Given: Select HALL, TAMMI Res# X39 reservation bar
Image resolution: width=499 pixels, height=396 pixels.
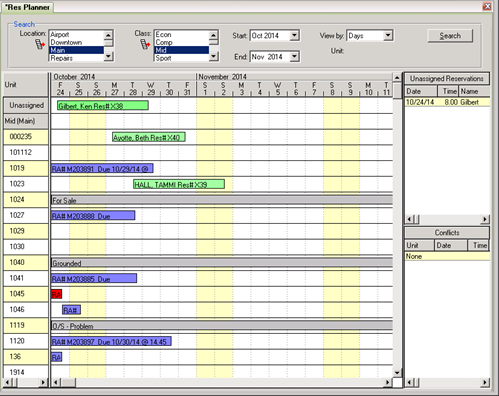Looking at the screenshot, I should (179, 184).
